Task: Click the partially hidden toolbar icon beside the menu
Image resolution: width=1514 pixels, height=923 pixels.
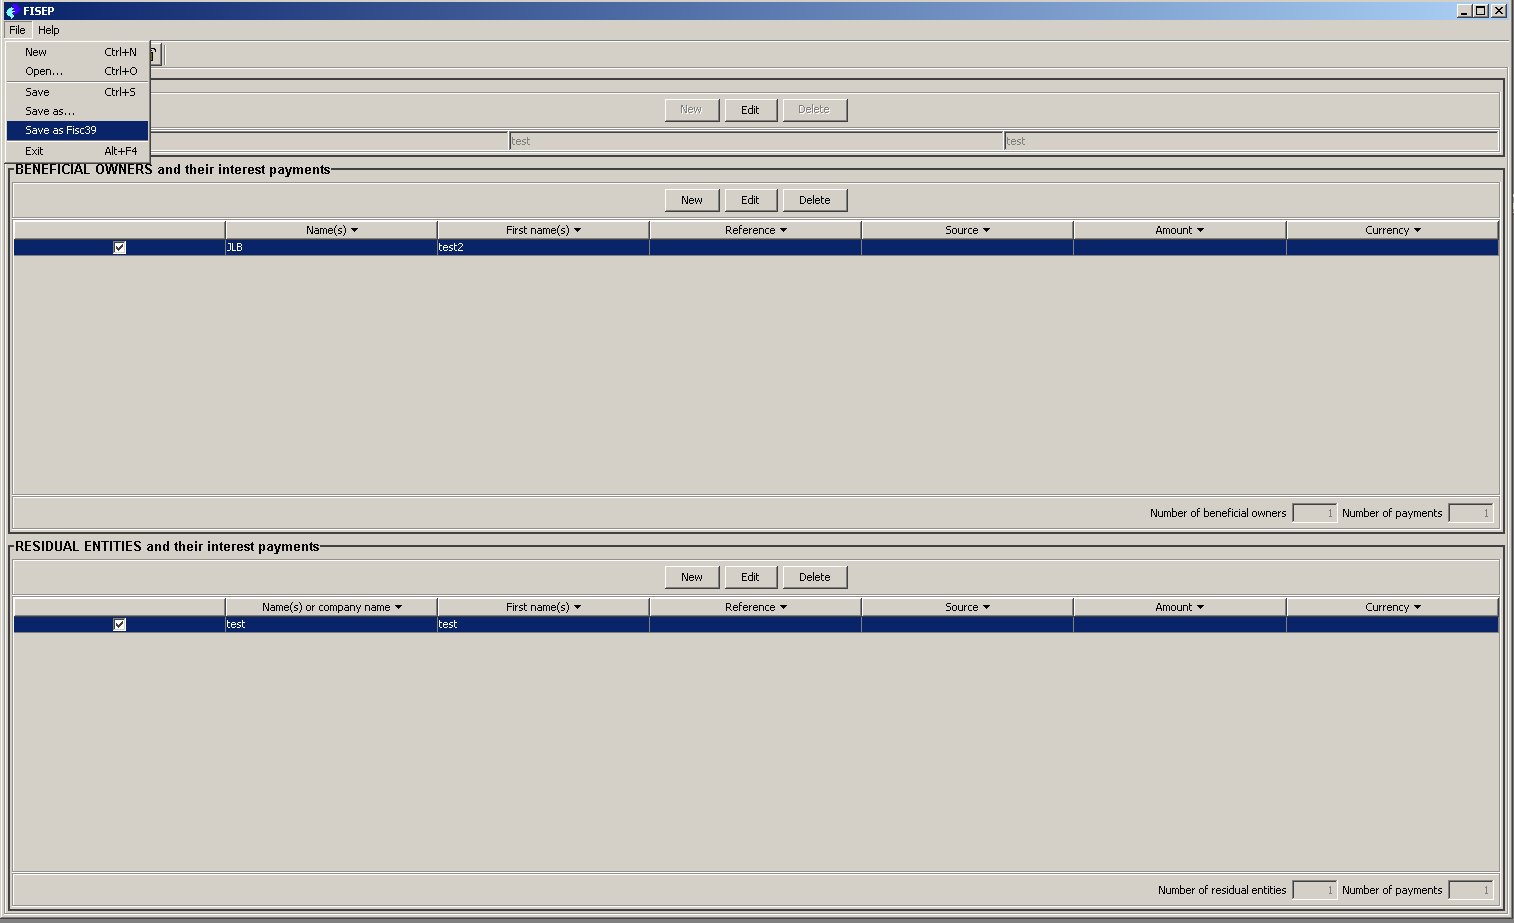Action: point(156,54)
